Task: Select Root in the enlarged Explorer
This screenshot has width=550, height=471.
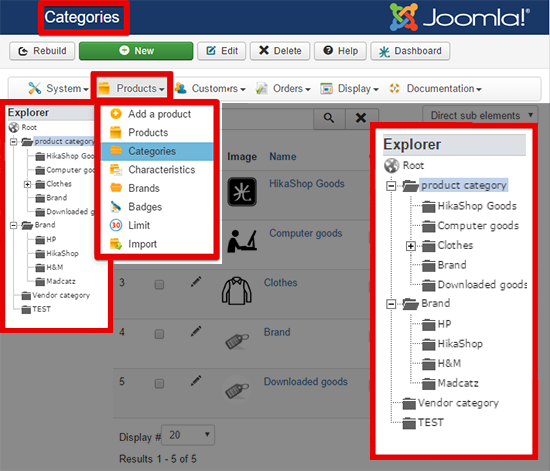Action: click(413, 165)
